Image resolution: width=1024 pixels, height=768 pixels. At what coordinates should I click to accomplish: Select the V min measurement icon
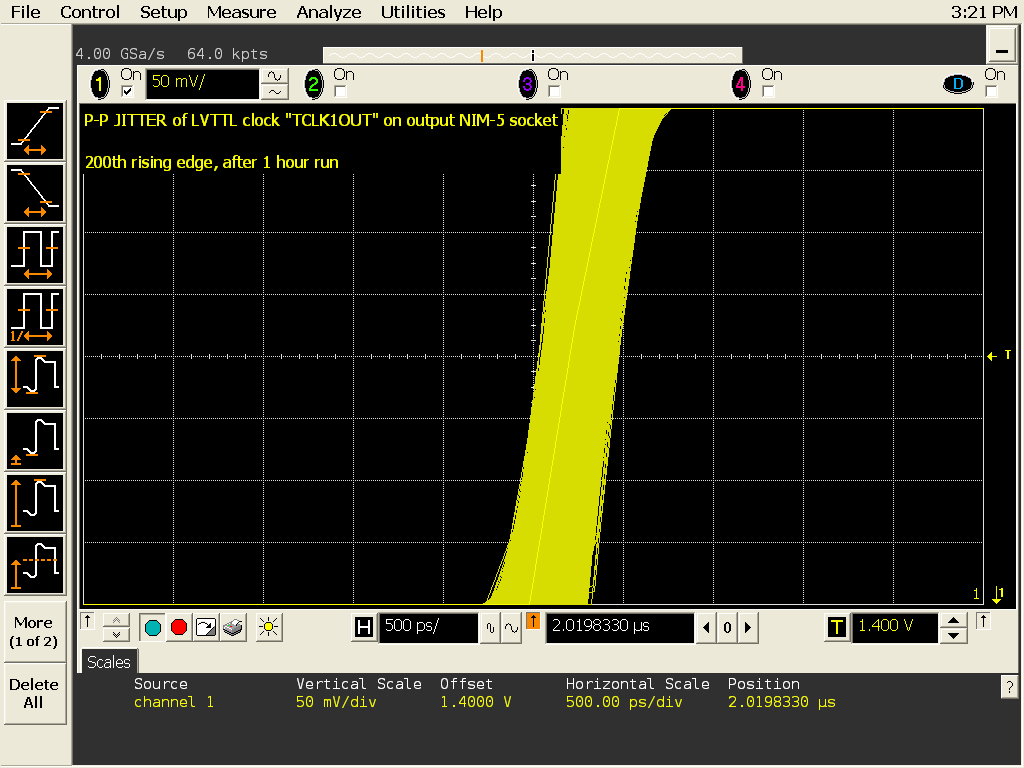tap(35, 441)
